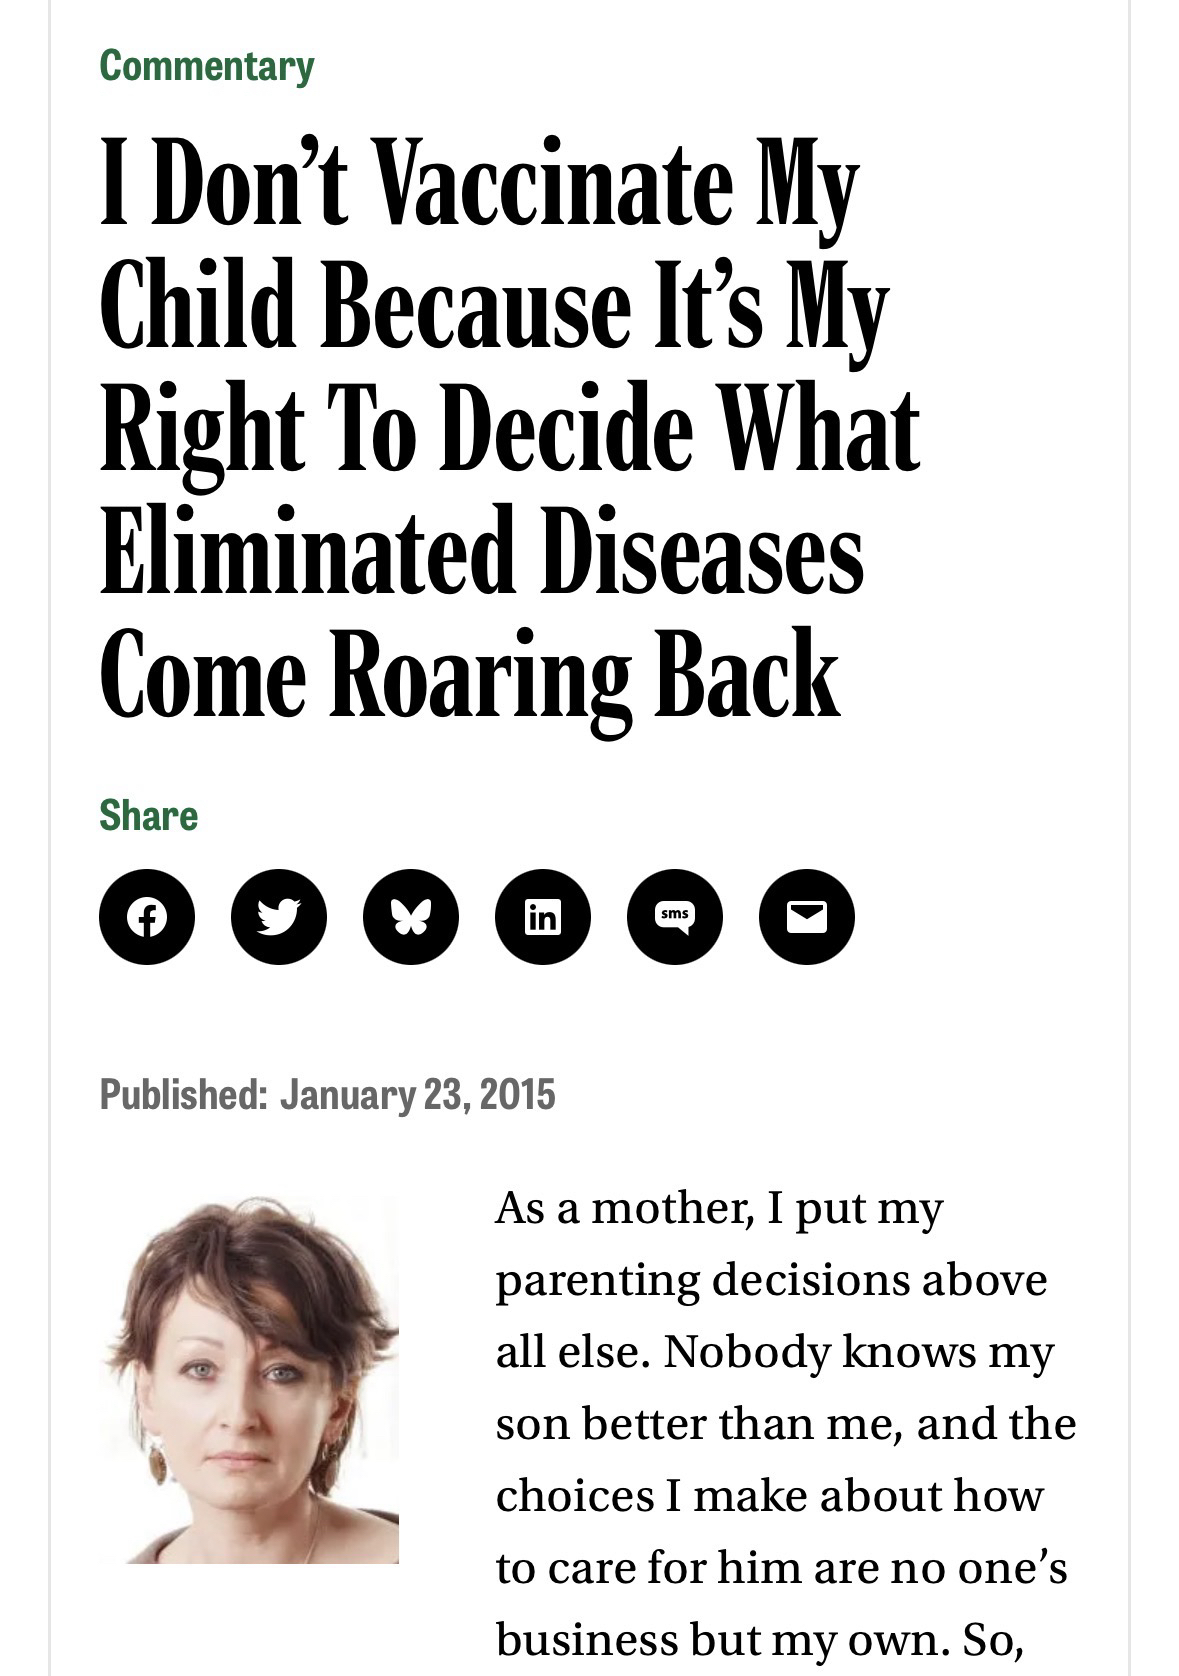Viewport: 1179px width, 1676px height.
Task: Share the article on Twitter
Action: coord(279,917)
